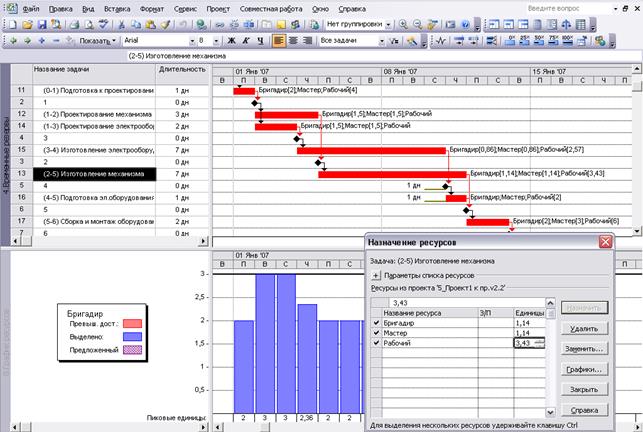Launch the Gantt chart wizard wand
The height and width of the screenshot is (432, 643).
point(412,41)
